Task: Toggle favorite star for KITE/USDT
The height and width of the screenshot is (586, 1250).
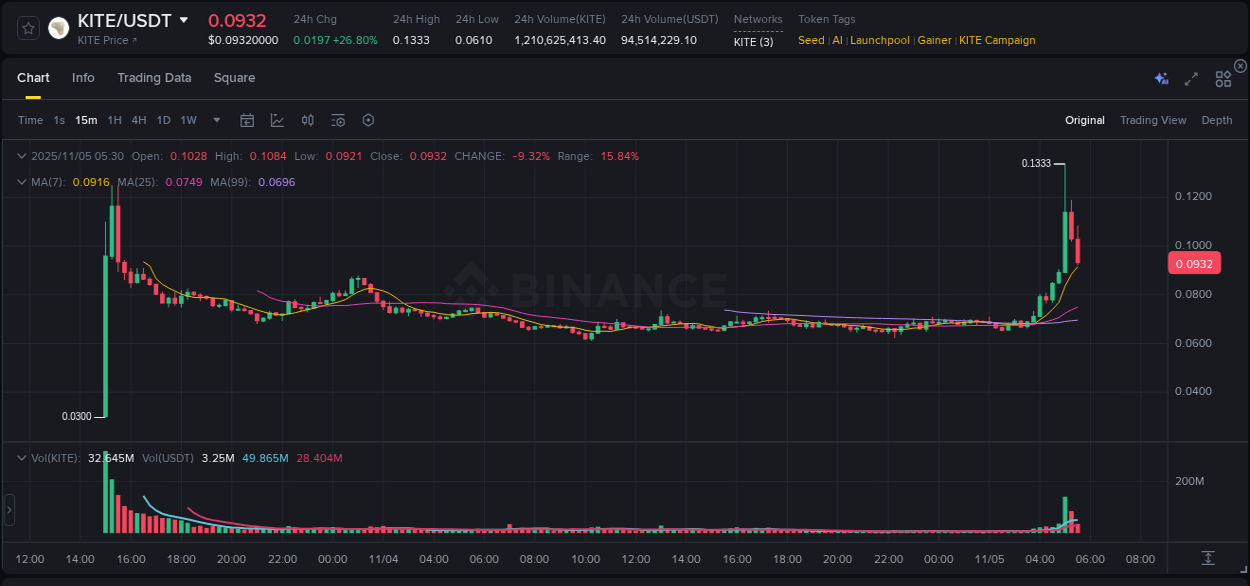Action: click(27, 27)
